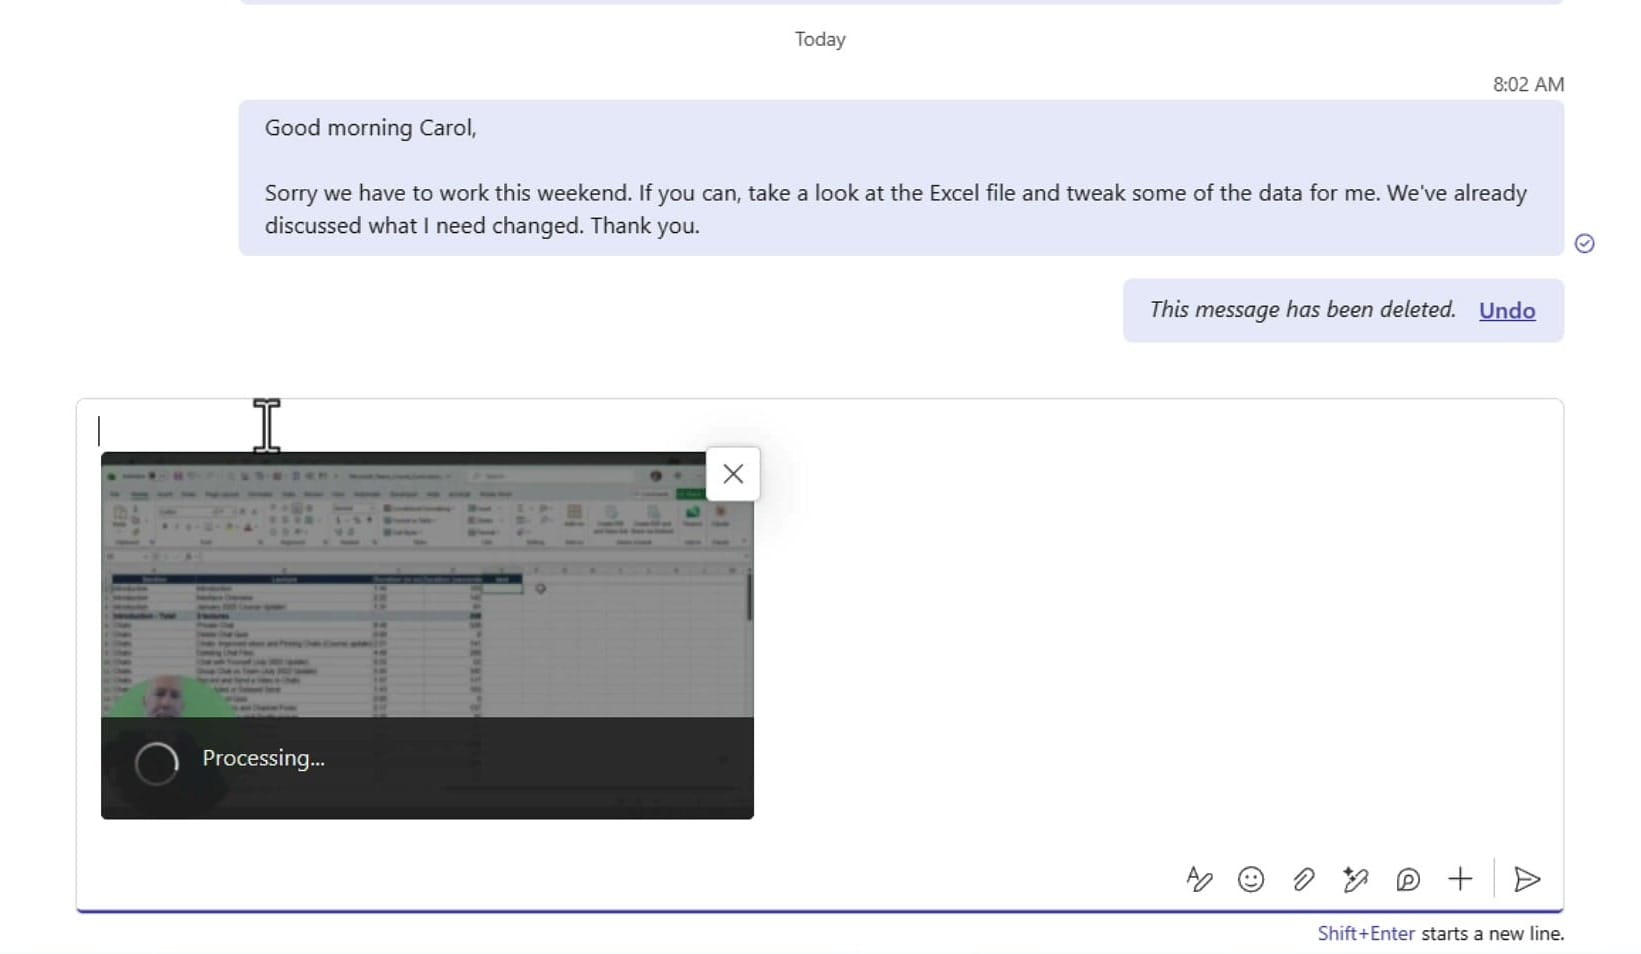Click the Today date separator
Image resolution: width=1641 pixels, height=954 pixels.
click(x=820, y=39)
